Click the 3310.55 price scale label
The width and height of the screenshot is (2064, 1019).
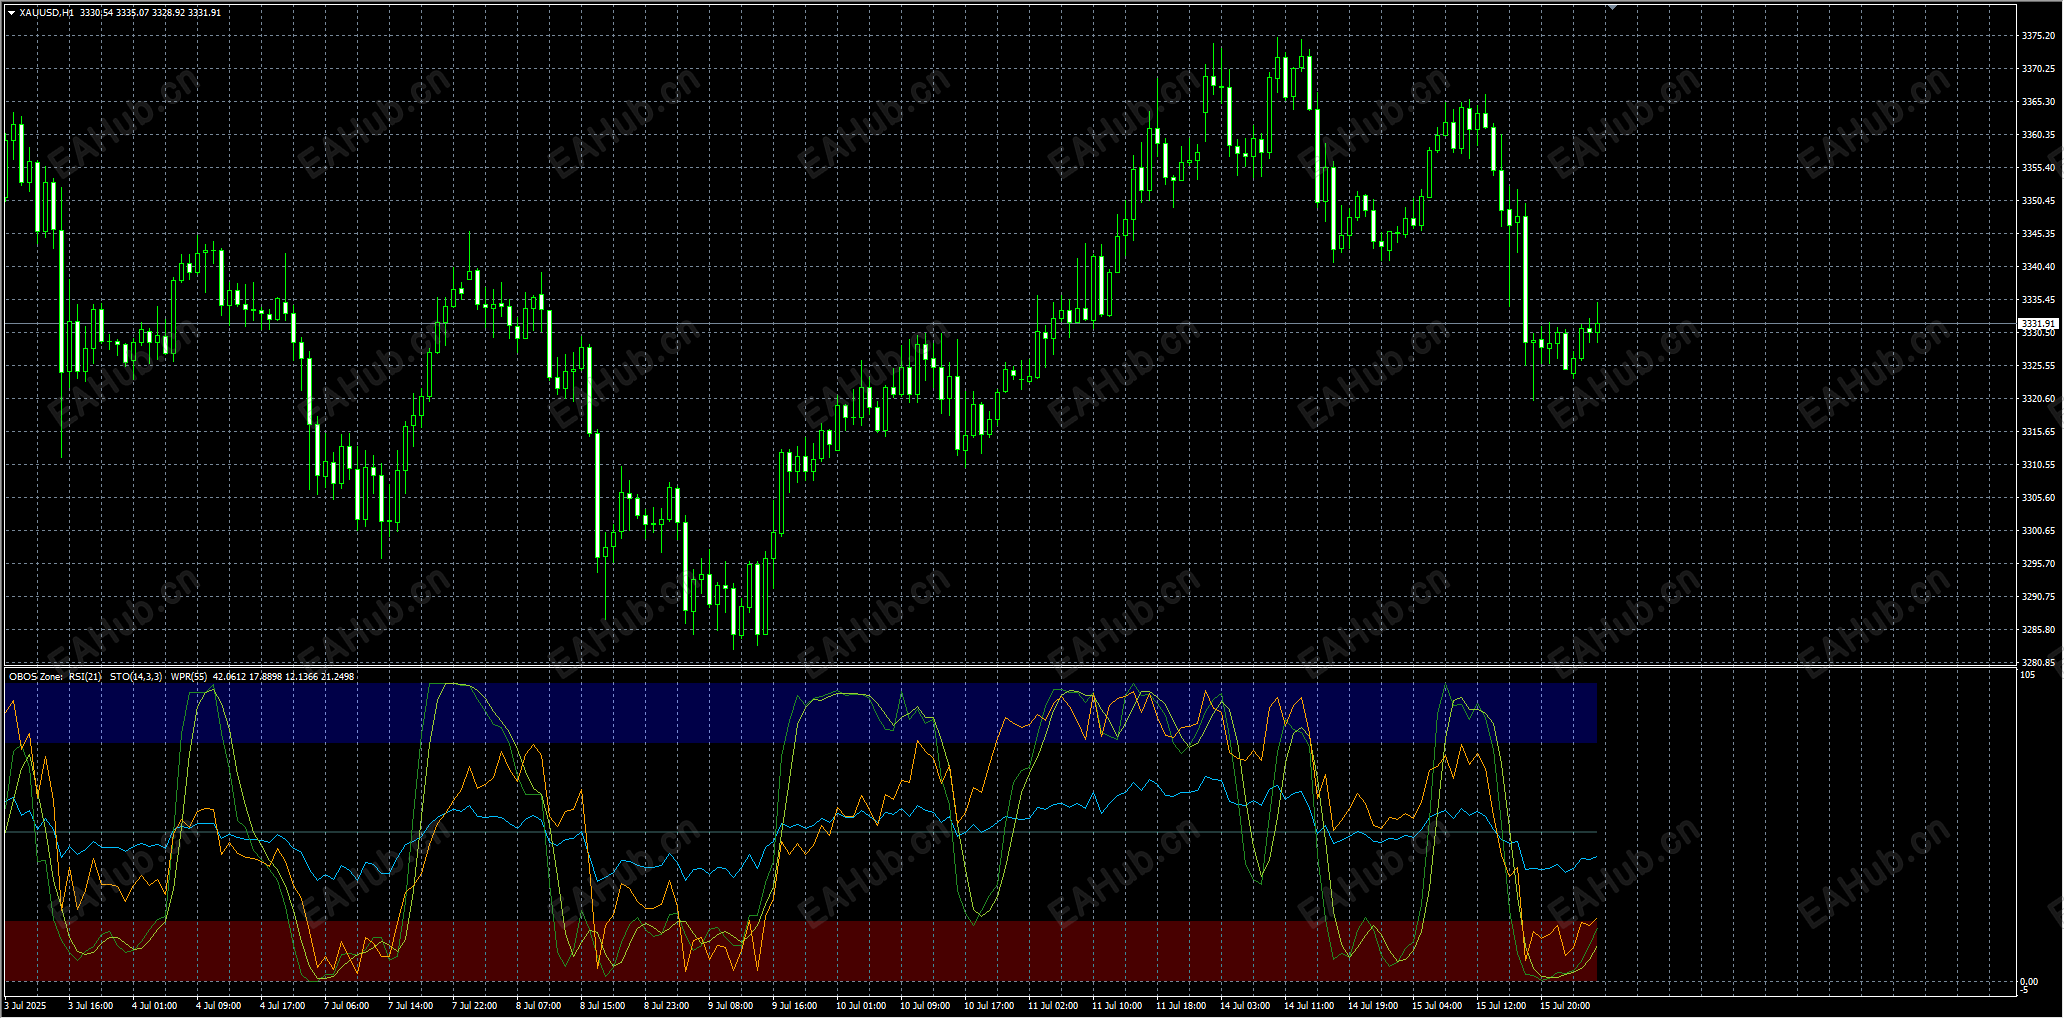2038,465
